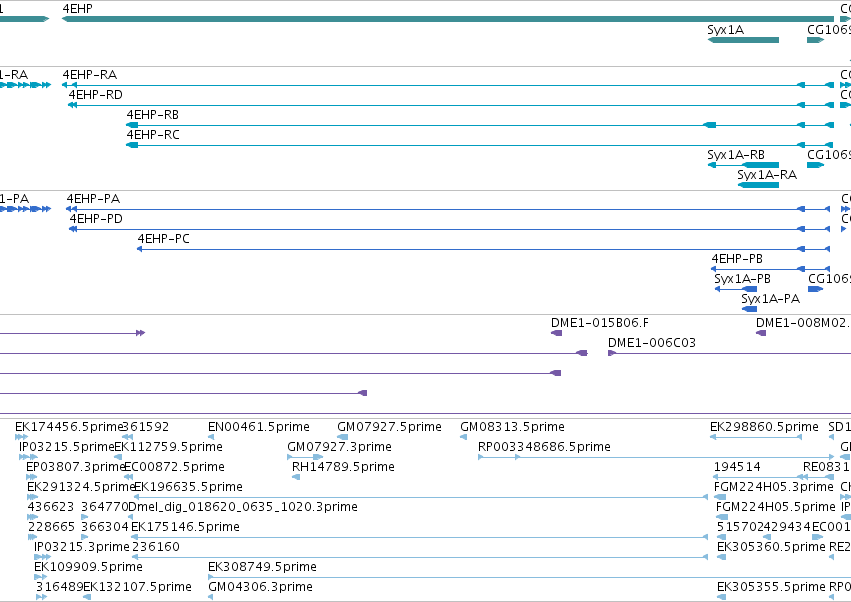Select the 4EHP gene bar
851x602 pixels.
point(448,19)
